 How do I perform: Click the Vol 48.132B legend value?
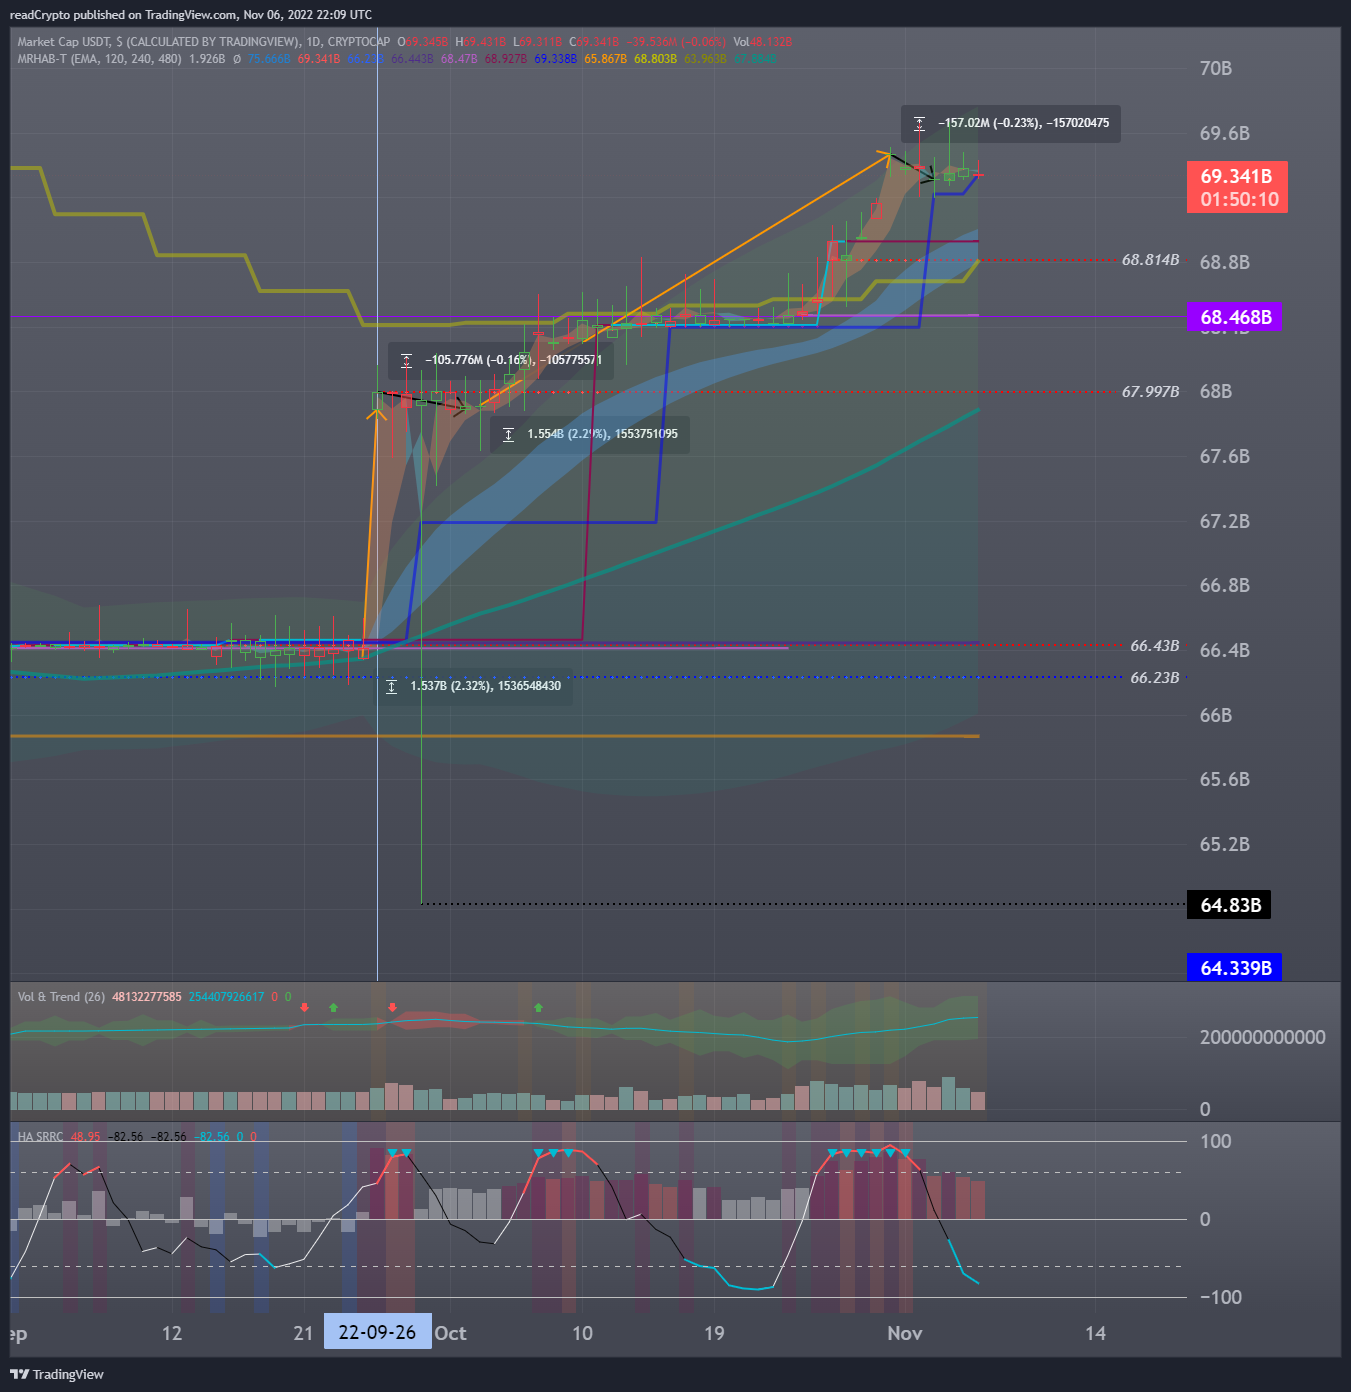coord(763,42)
